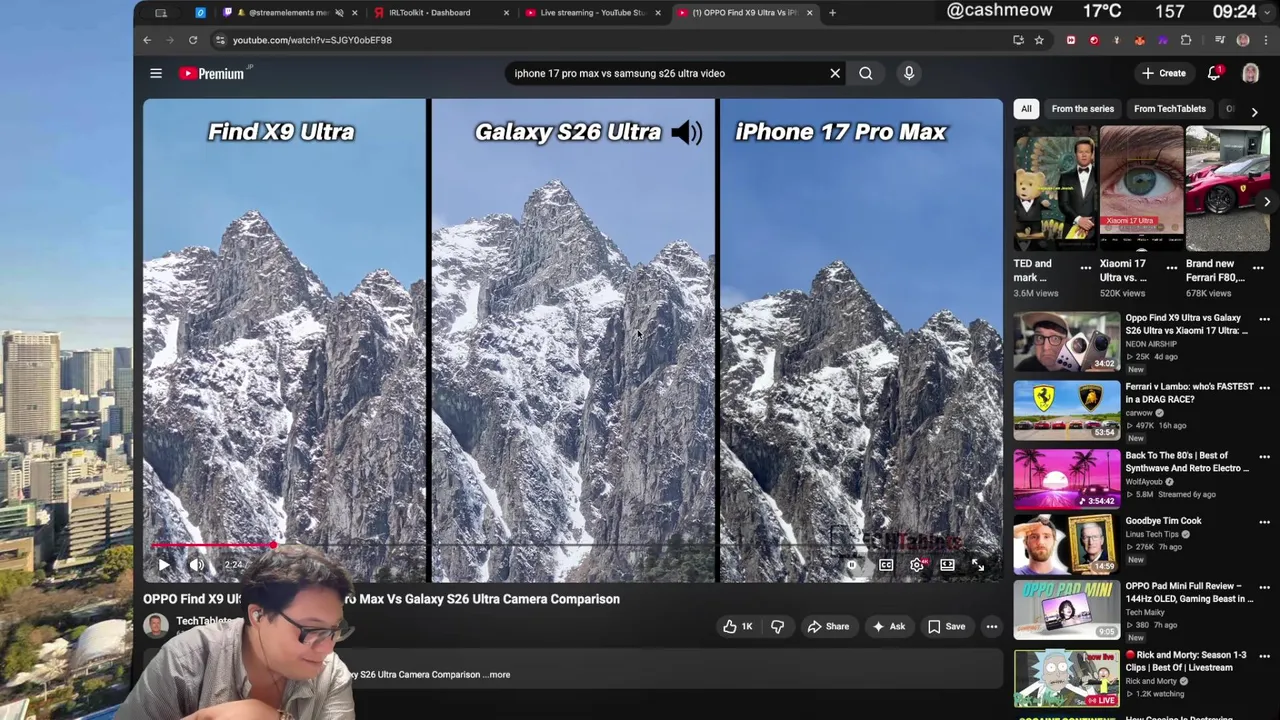
Task: Open the YouTube hamburger guide menu
Action: (x=156, y=73)
